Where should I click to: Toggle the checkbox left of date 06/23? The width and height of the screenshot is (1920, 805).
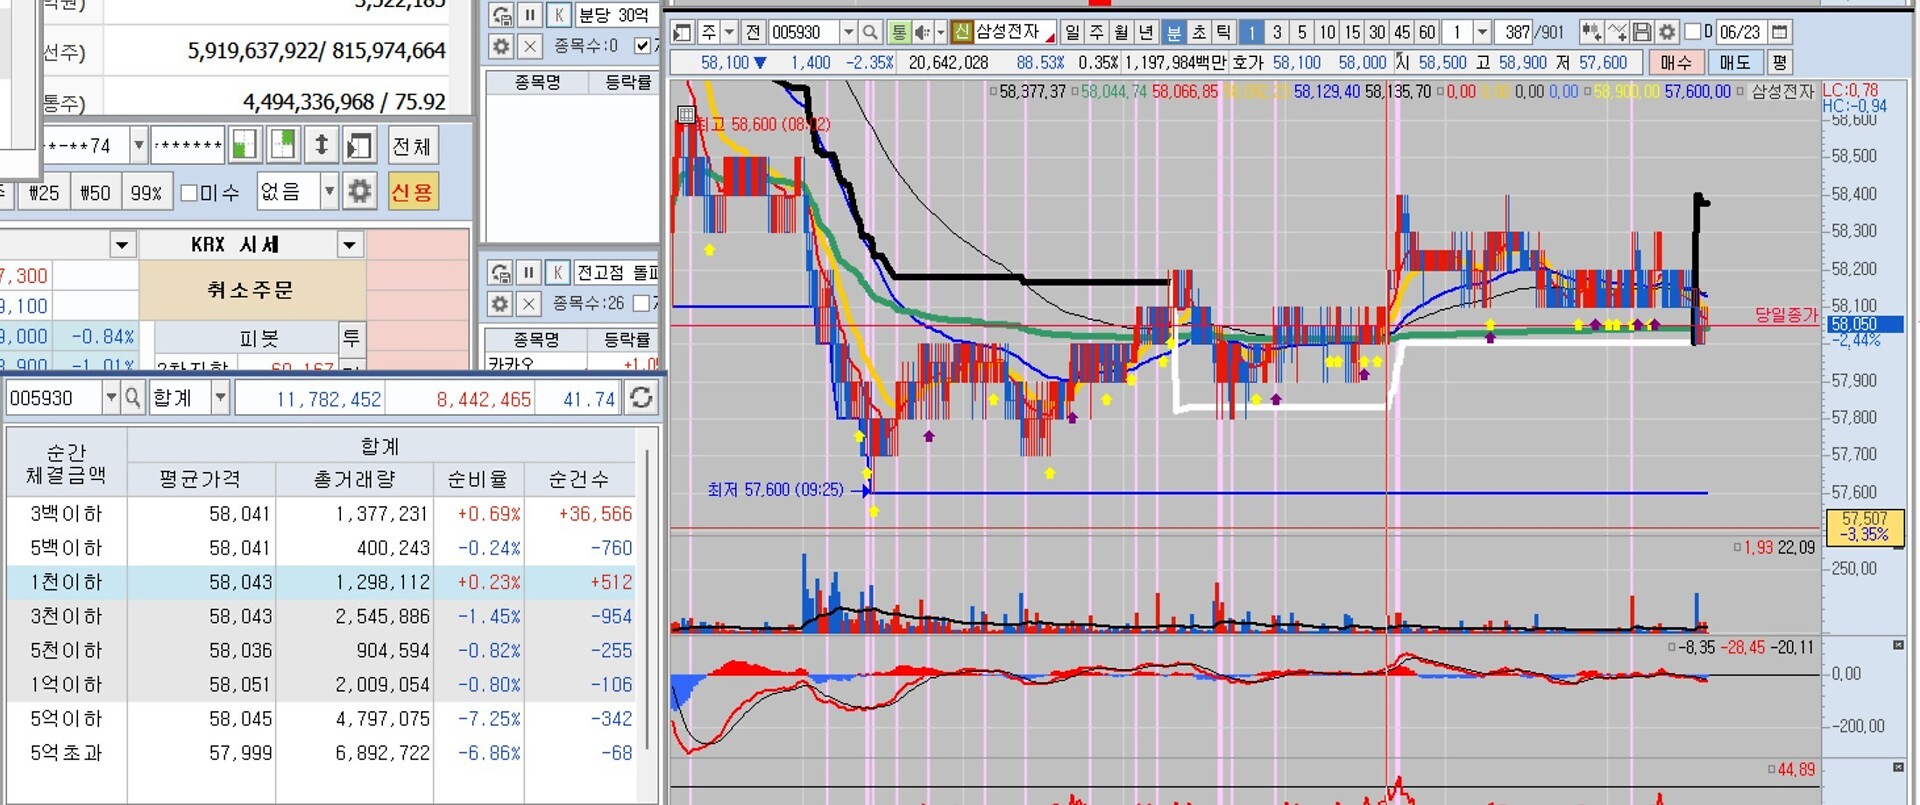click(x=1693, y=32)
